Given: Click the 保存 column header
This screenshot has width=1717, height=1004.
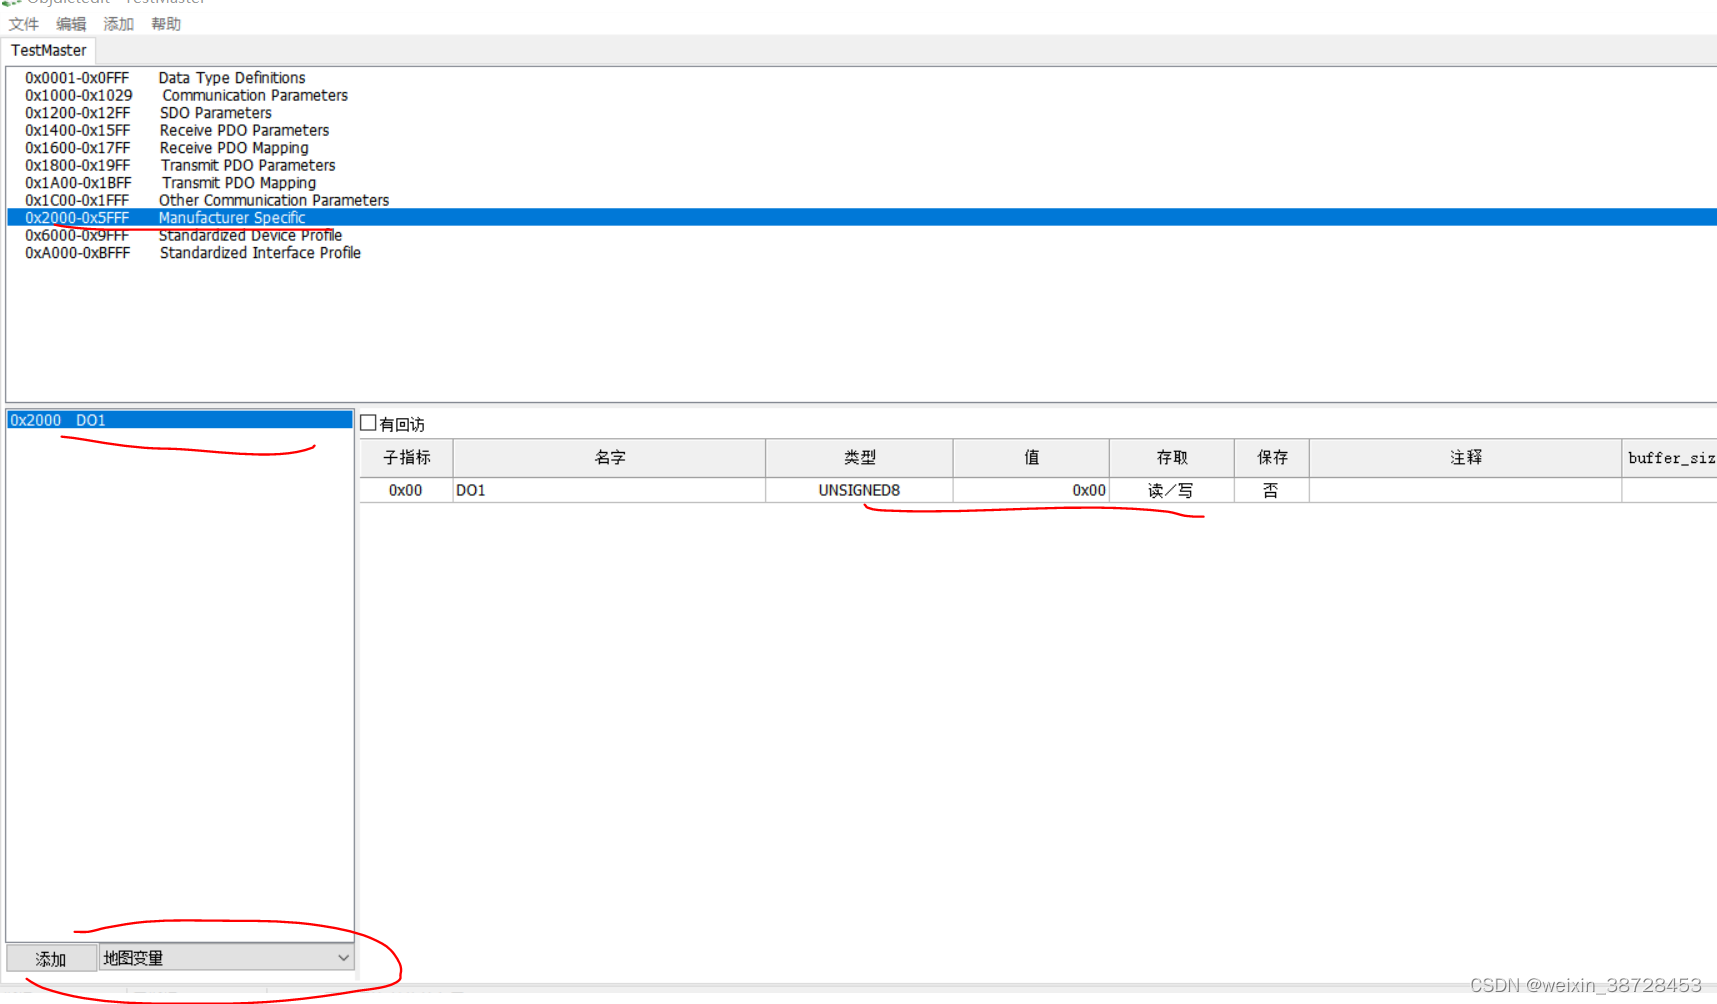Looking at the screenshot, I should click(1272, 458).
